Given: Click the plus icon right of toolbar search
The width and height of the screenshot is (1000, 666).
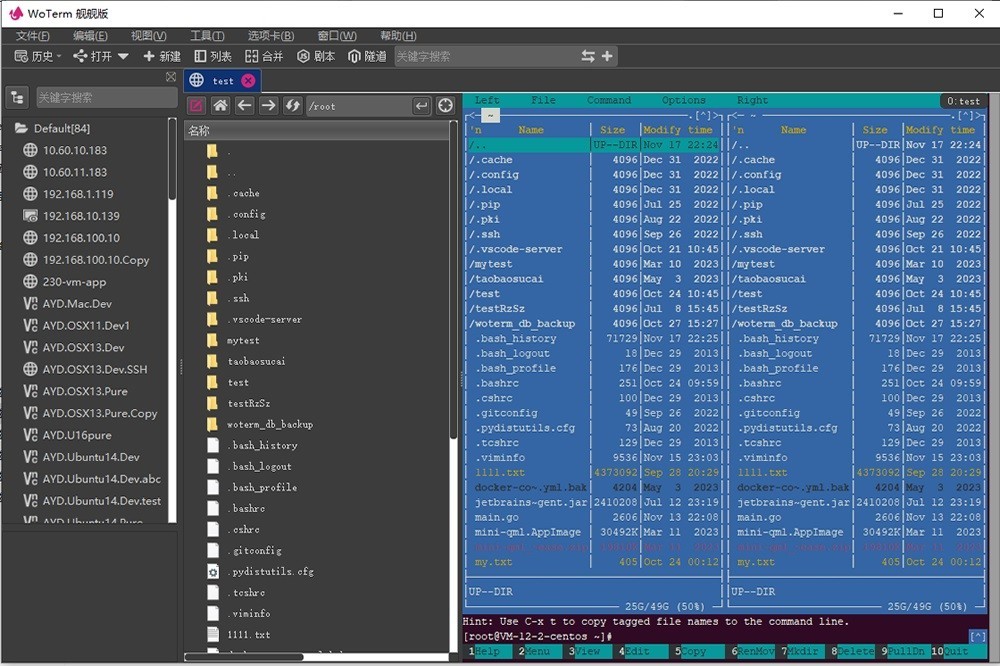Looking at the screenshot, I should (606, 56).
